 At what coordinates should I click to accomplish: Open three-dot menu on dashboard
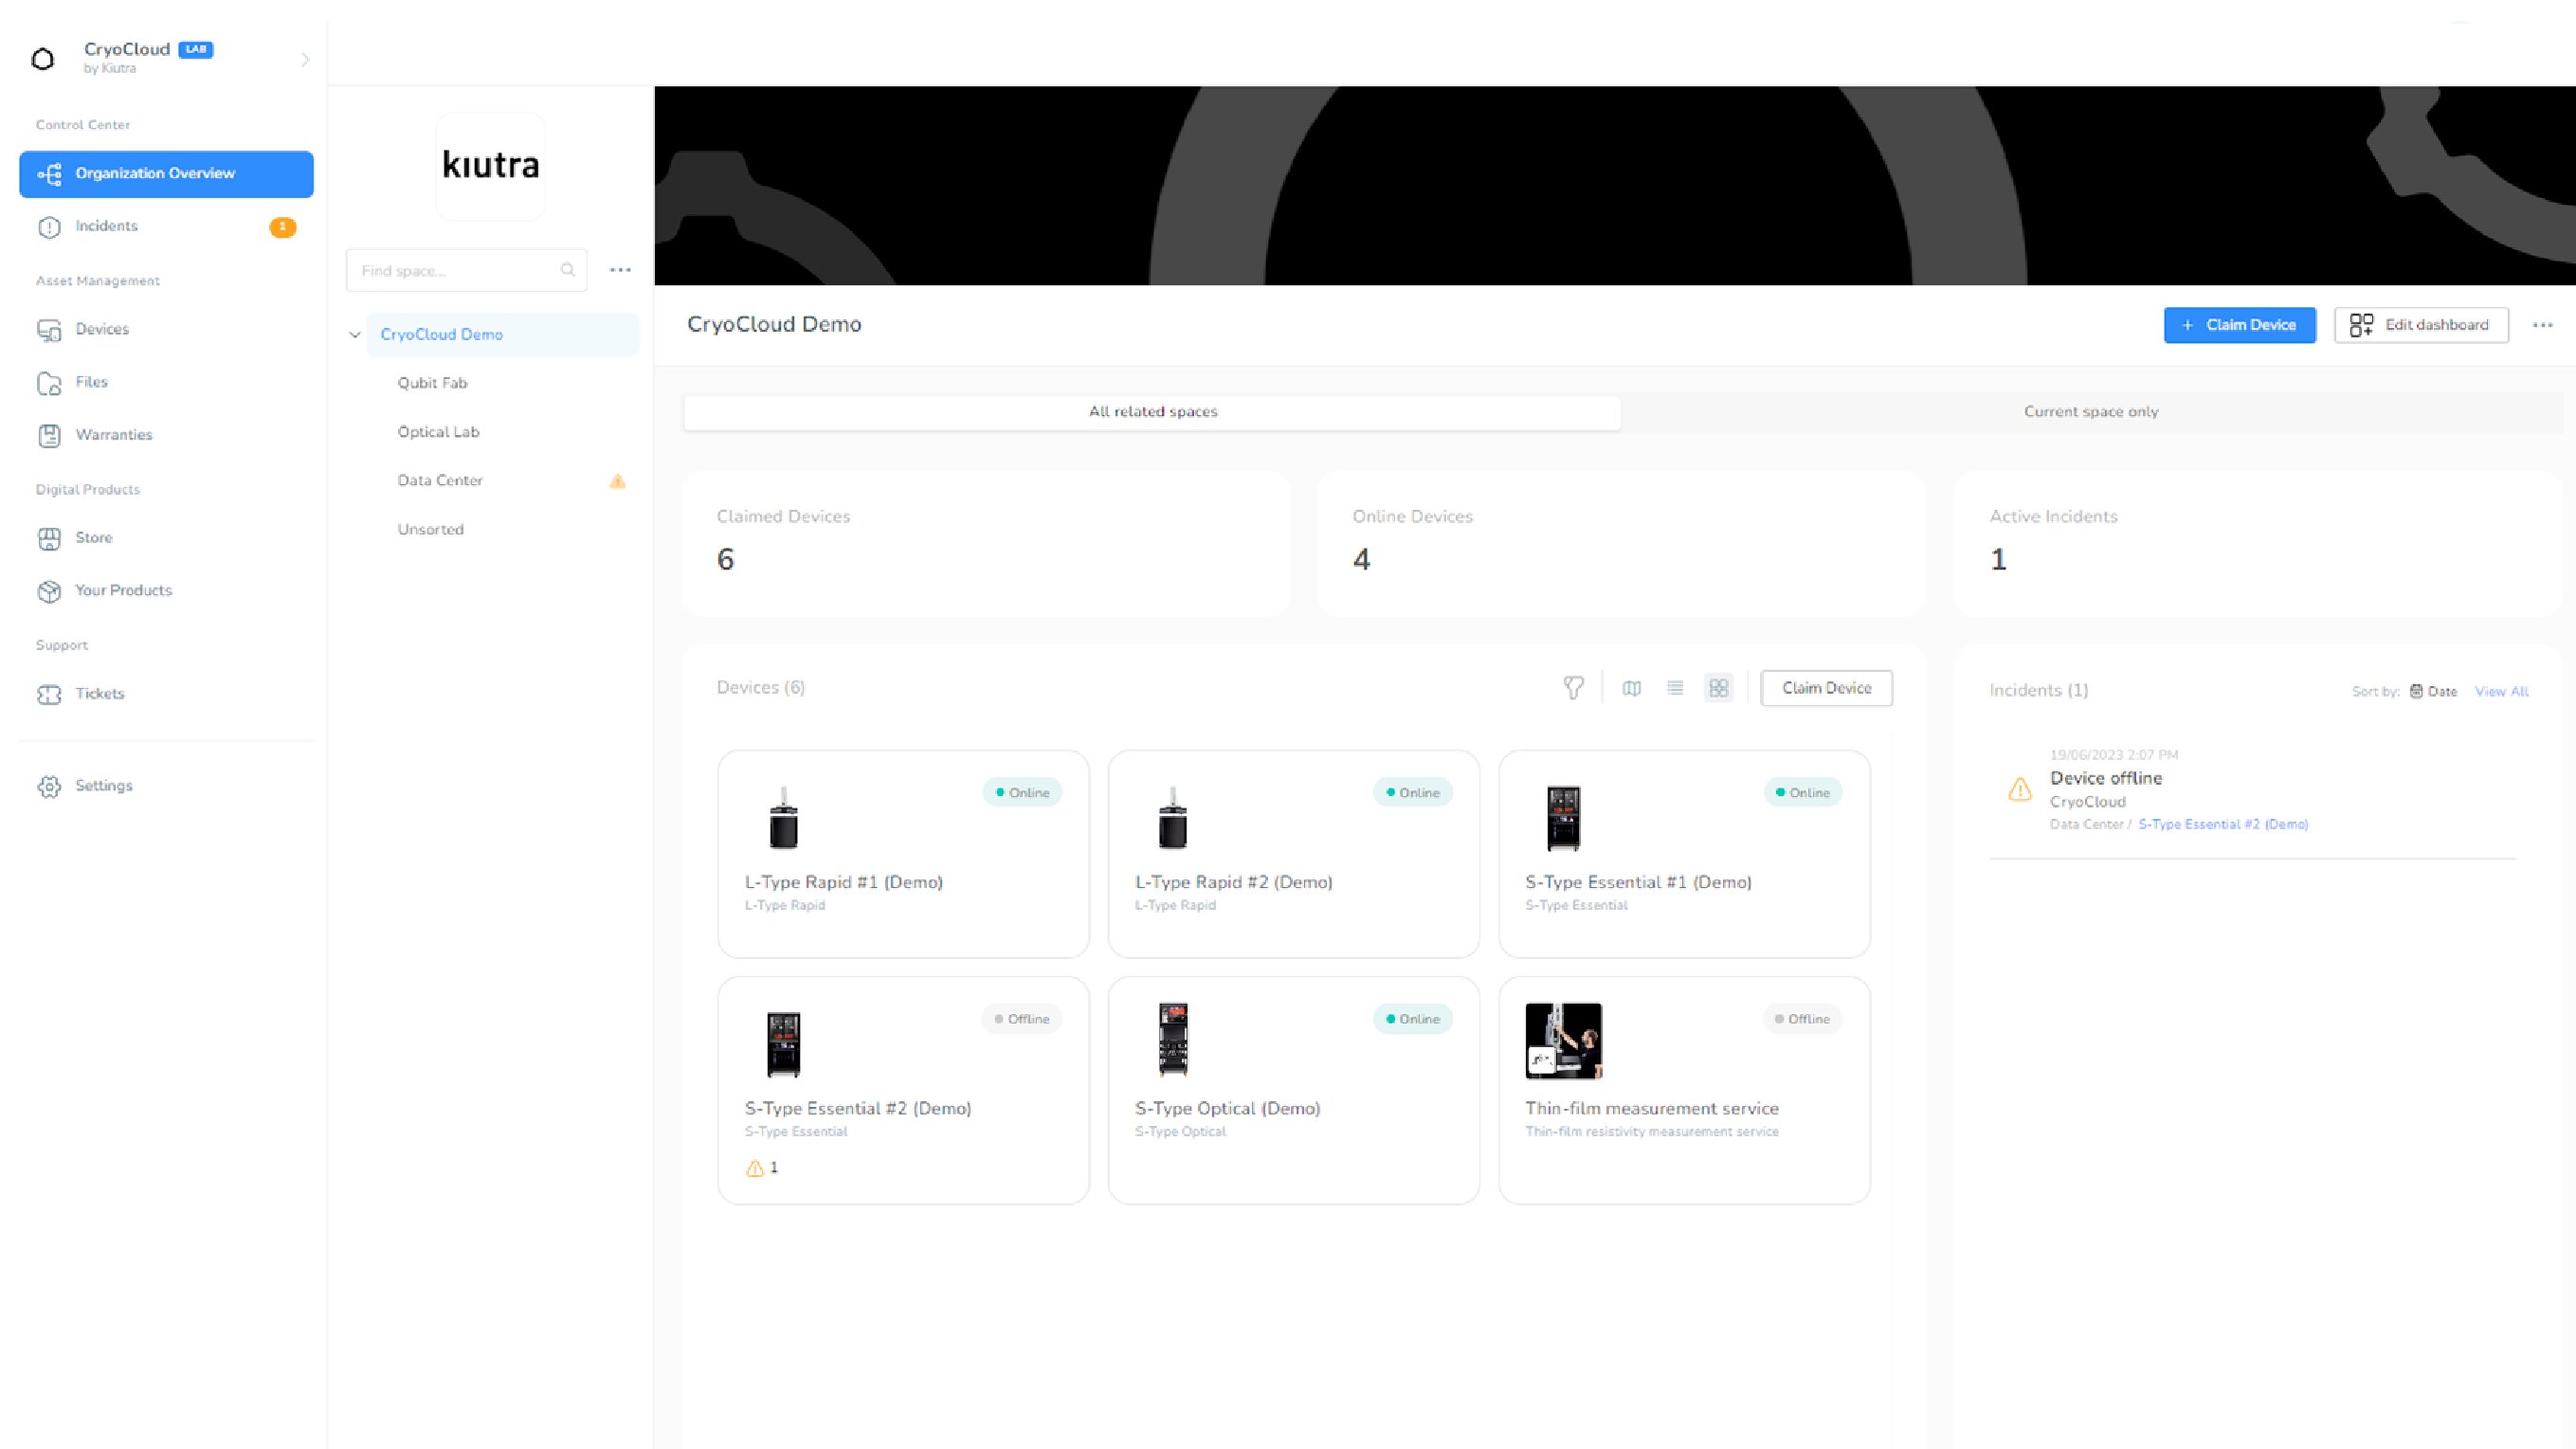point(2543,324)
